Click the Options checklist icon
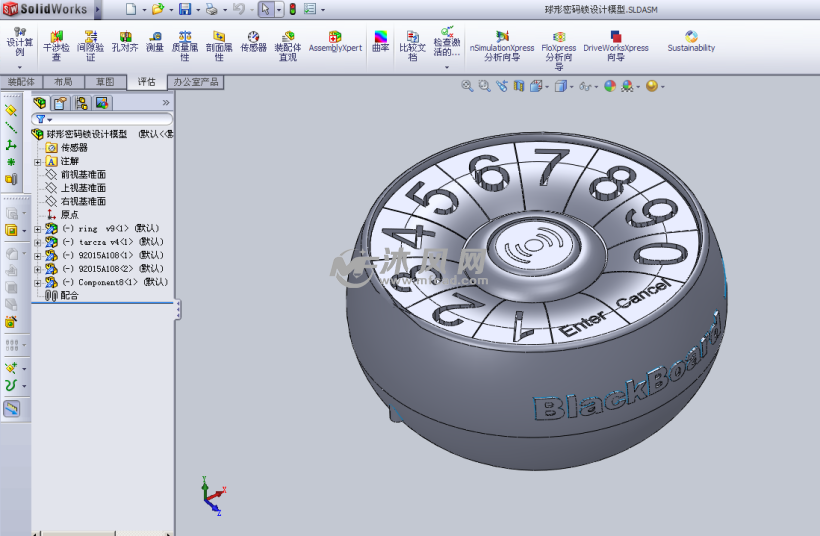The image size is (820, 536). pos(310,9)
